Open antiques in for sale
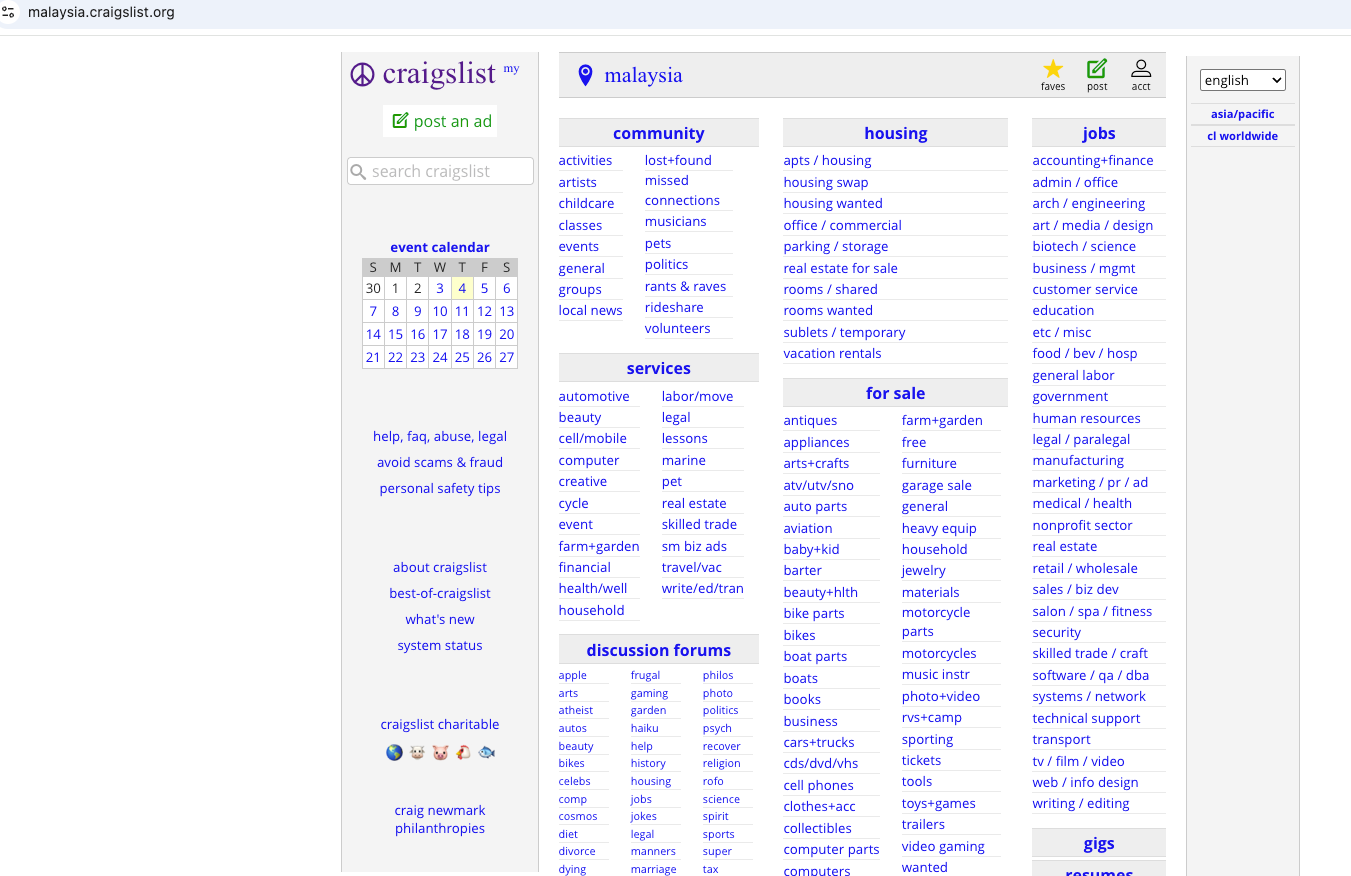Viewport: 1351px width, 876px height. [810, 420]
